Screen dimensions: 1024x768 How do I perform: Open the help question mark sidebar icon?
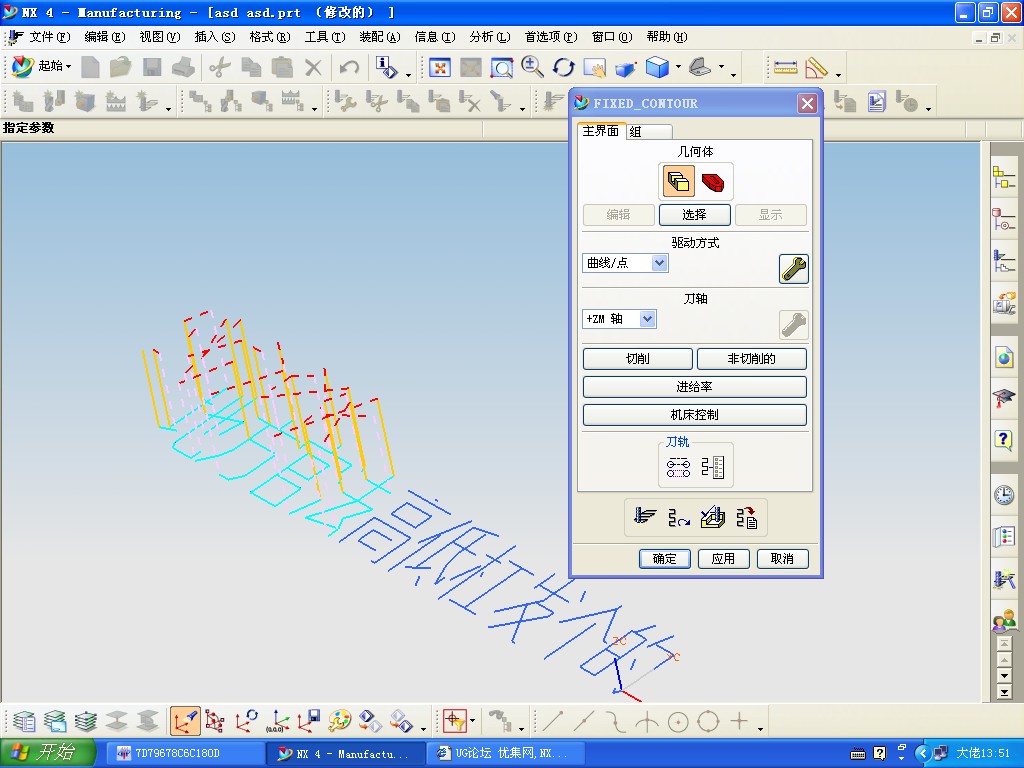click(1004, 439)
